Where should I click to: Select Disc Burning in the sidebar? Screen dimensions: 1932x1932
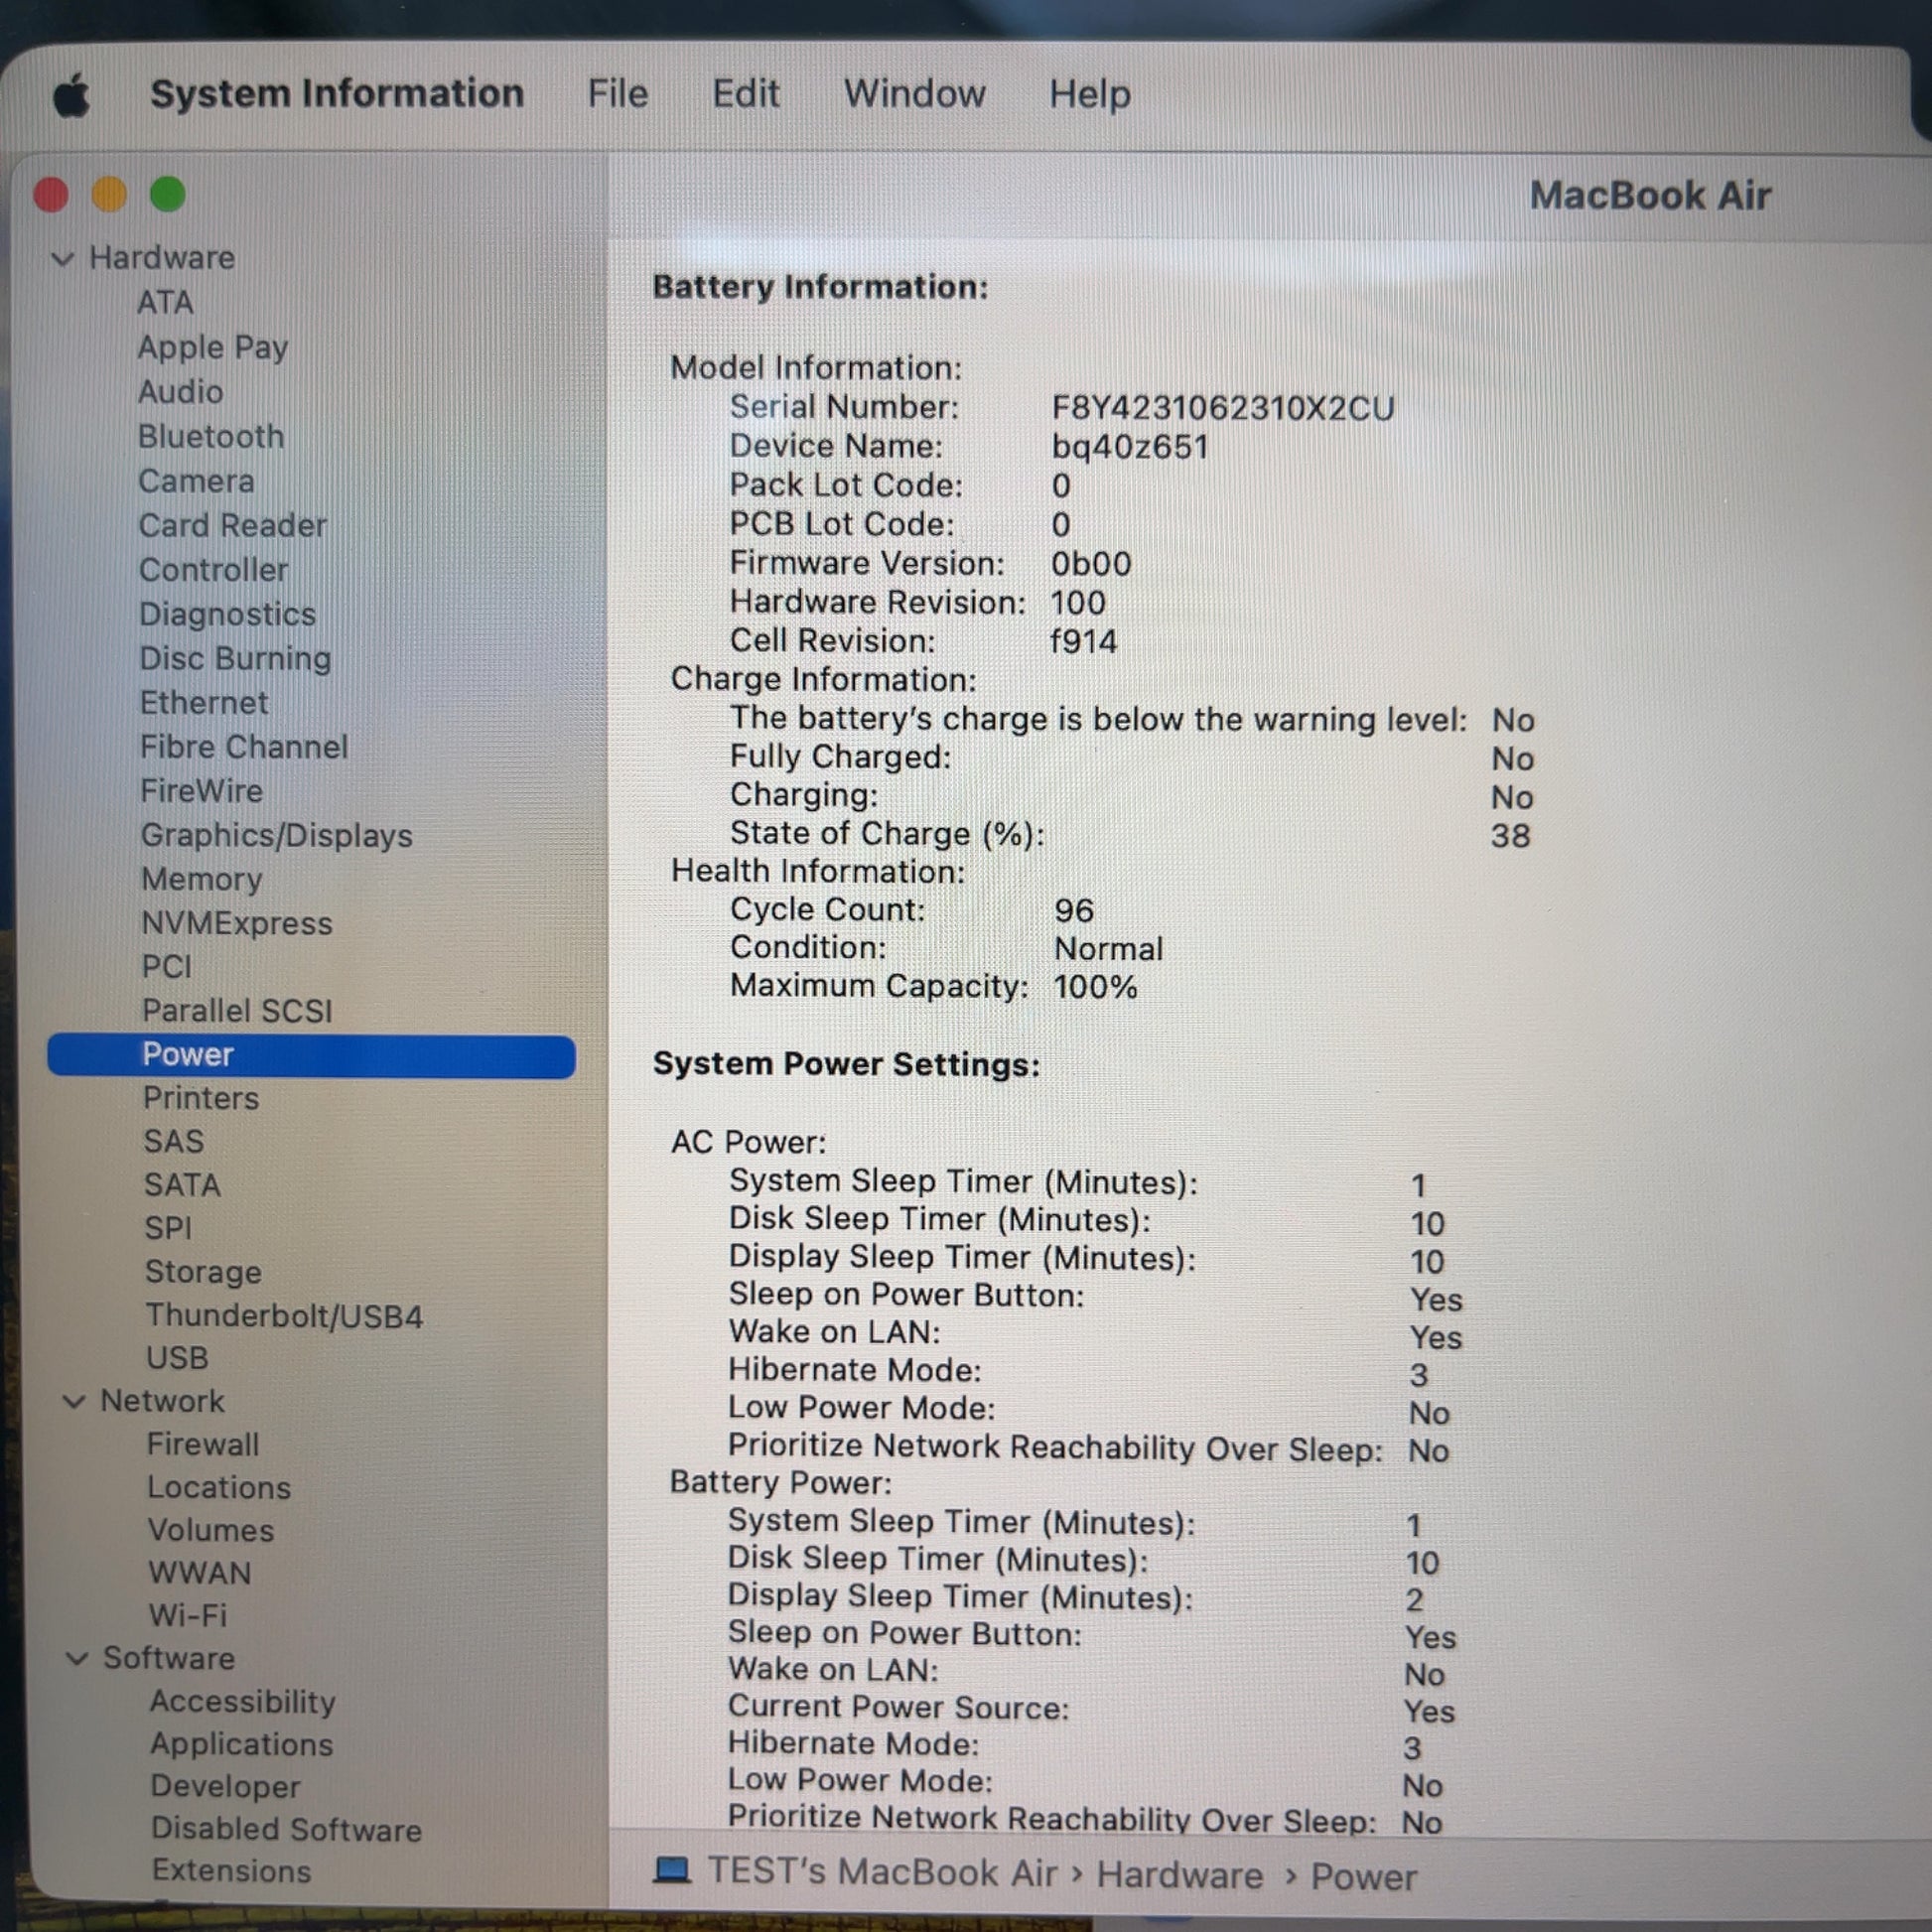(x=235, y=659)
